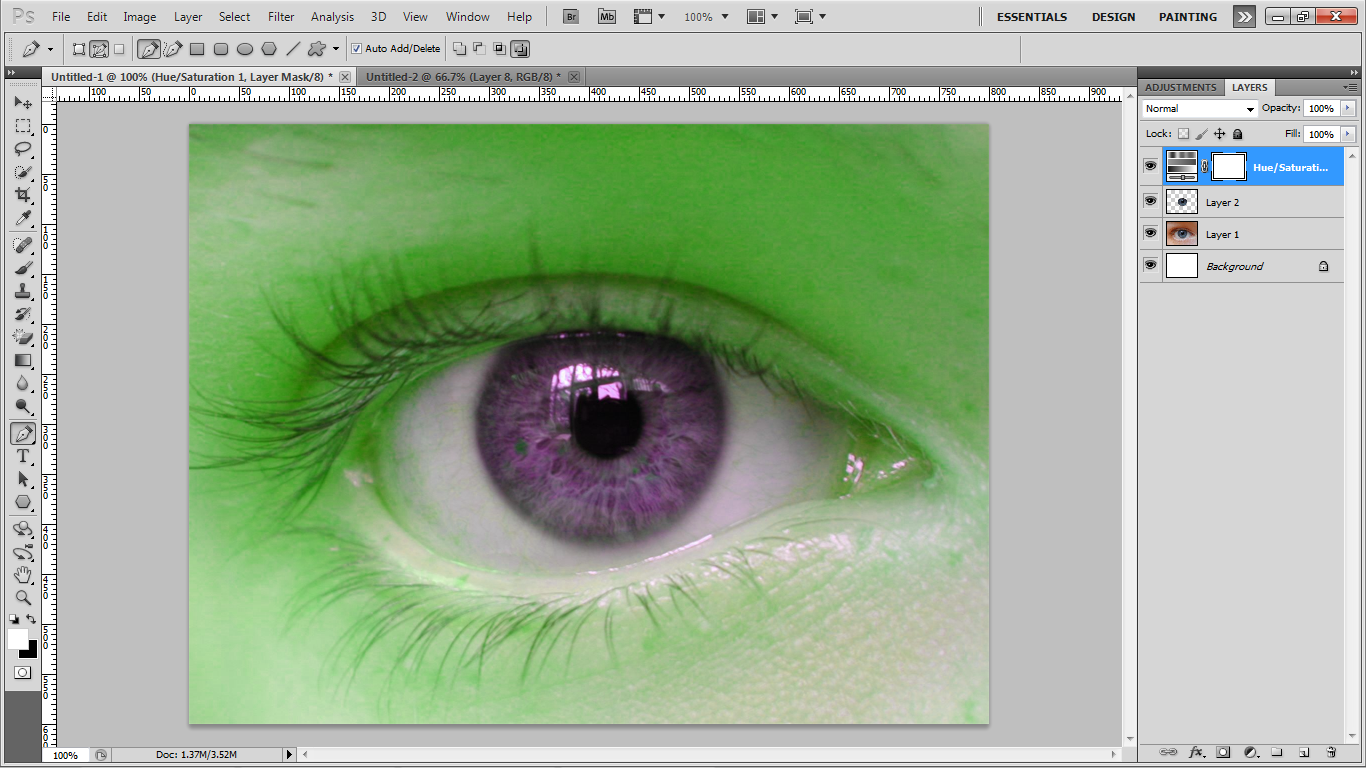Swap foreground and background colors

(32, 620)
